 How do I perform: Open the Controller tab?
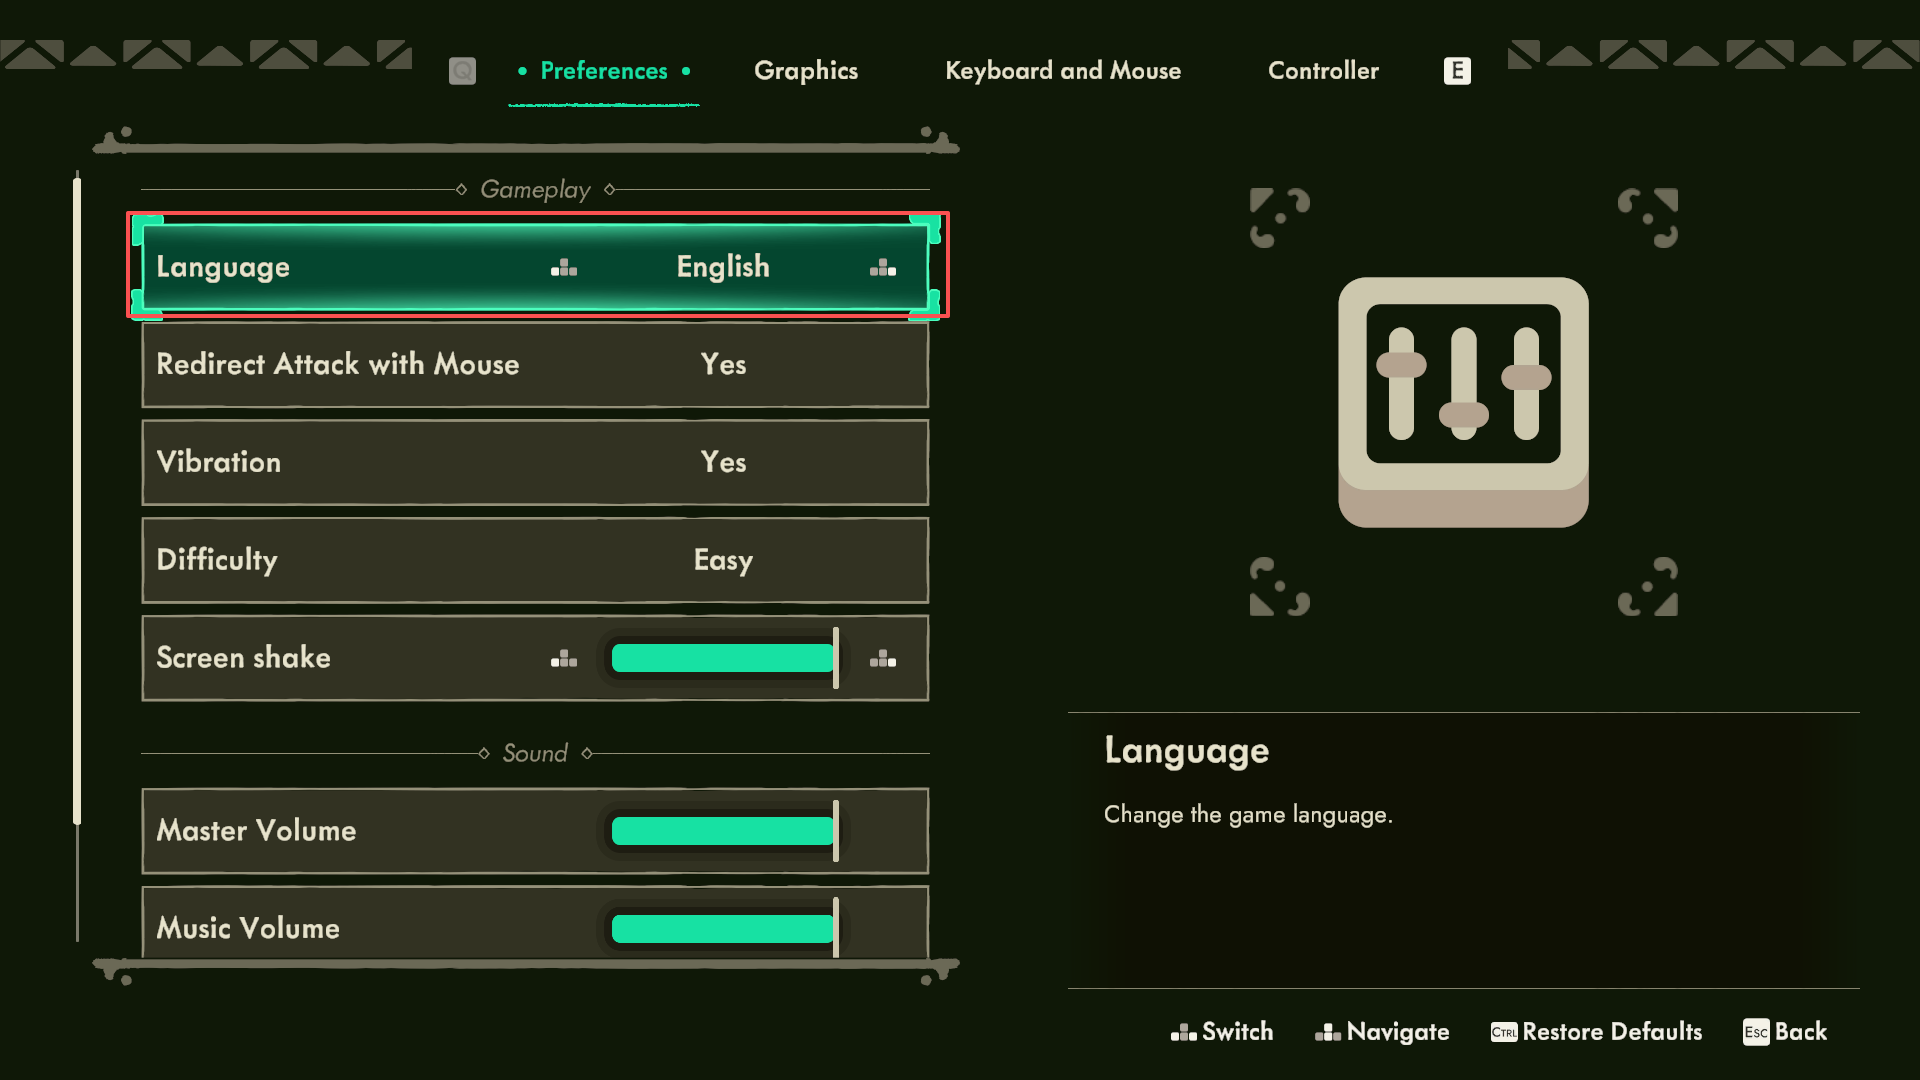click(1322, 71)
